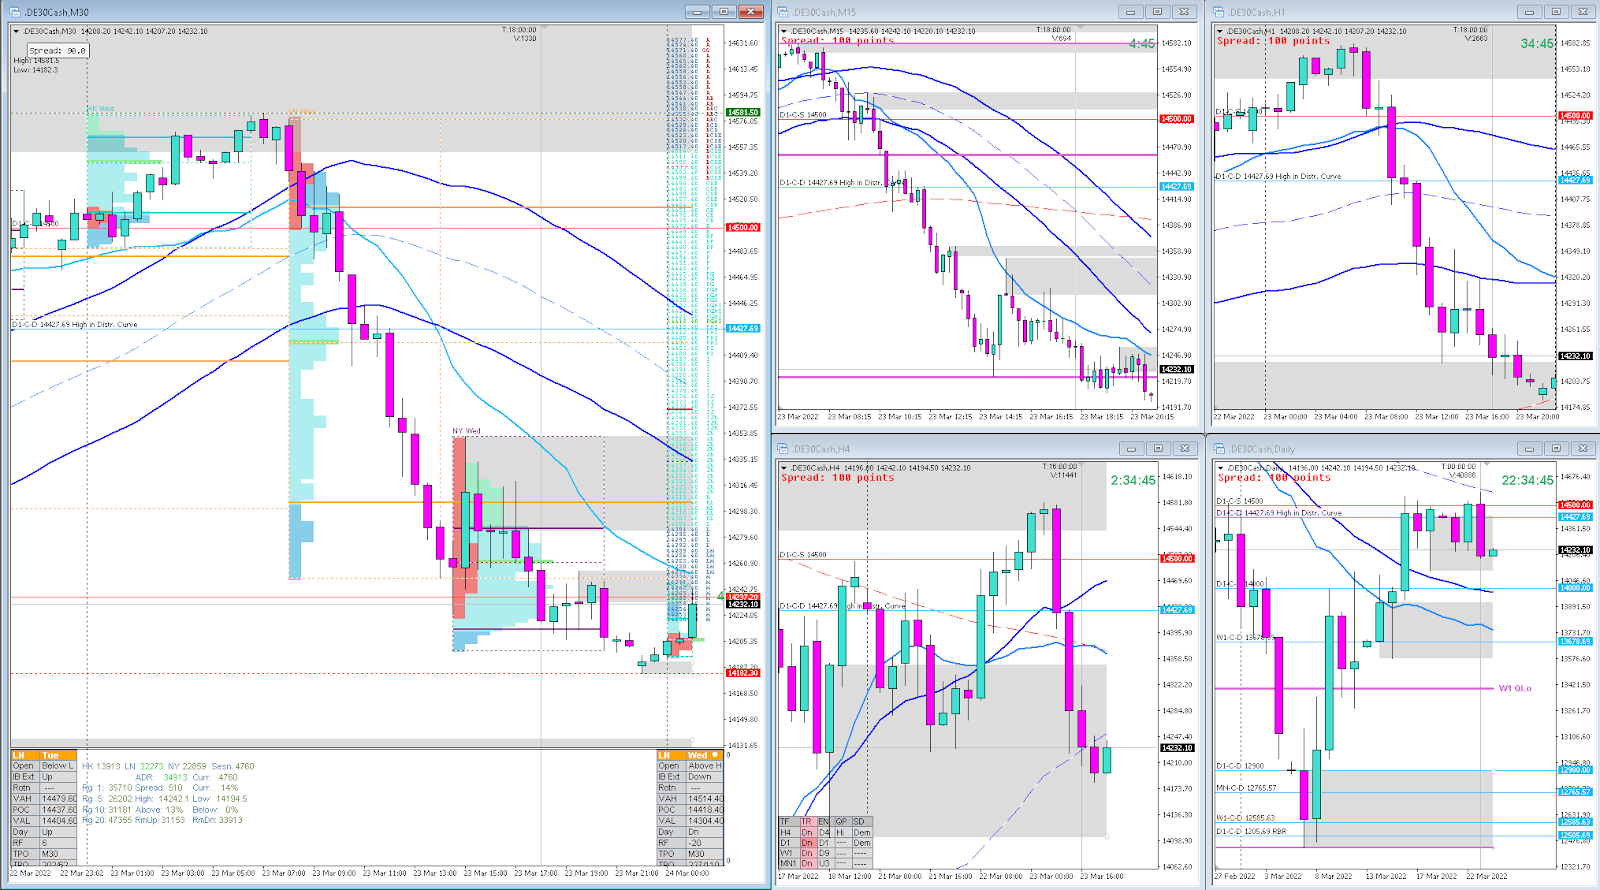Screen dimensions: 1600x890
Task: Expand one-click trading arrow on M30 chart
Action: tap(17, 31)
